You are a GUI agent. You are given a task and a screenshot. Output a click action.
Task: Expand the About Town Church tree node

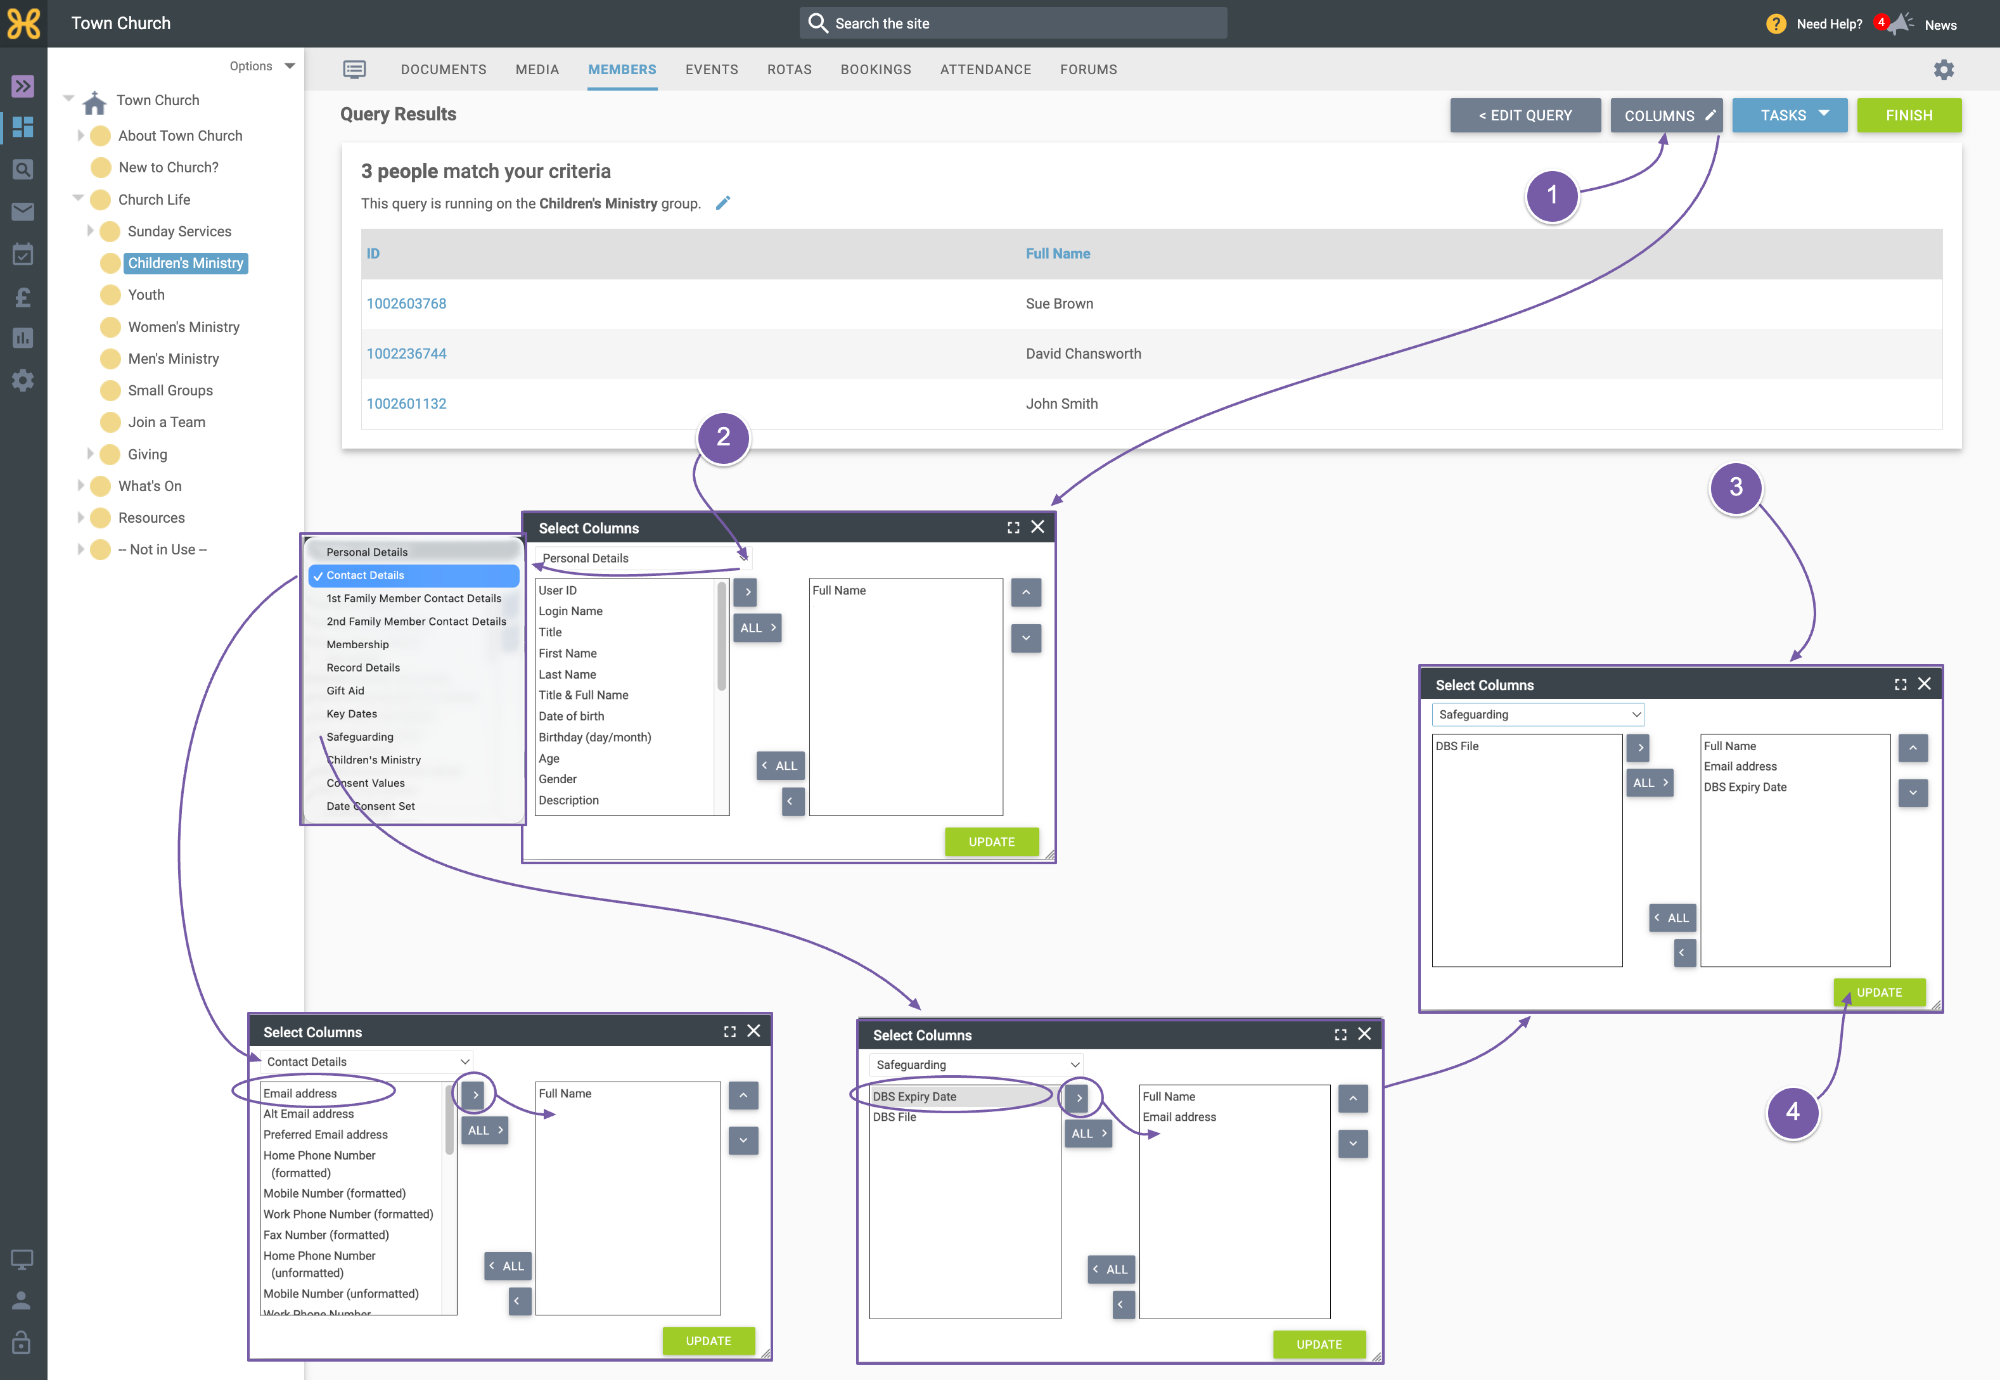81,135
